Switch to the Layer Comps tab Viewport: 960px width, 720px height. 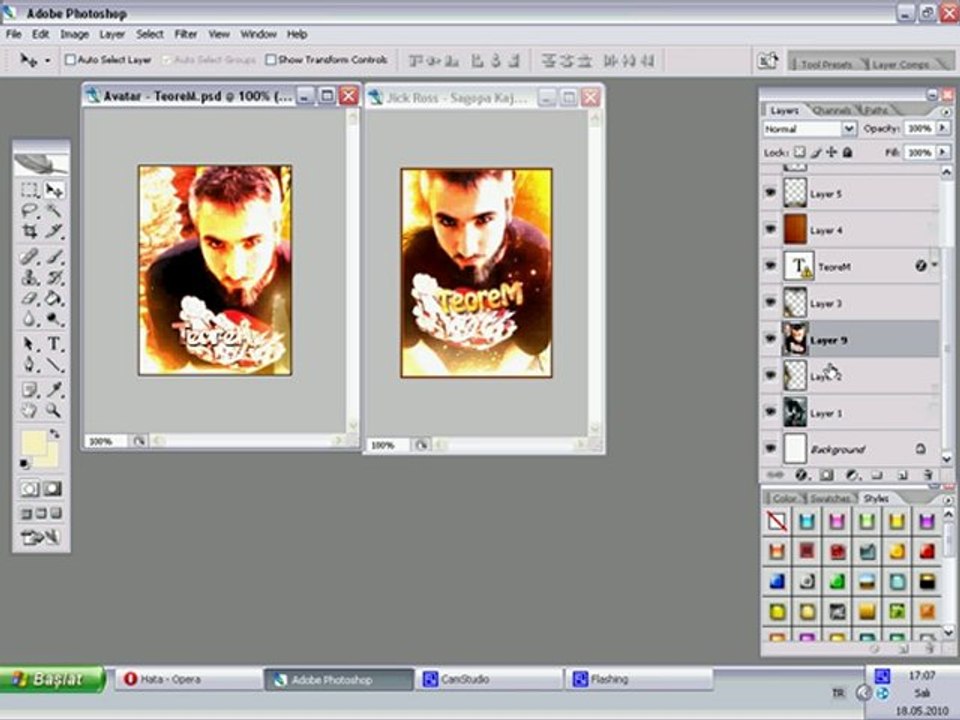(x=900, y=64)
